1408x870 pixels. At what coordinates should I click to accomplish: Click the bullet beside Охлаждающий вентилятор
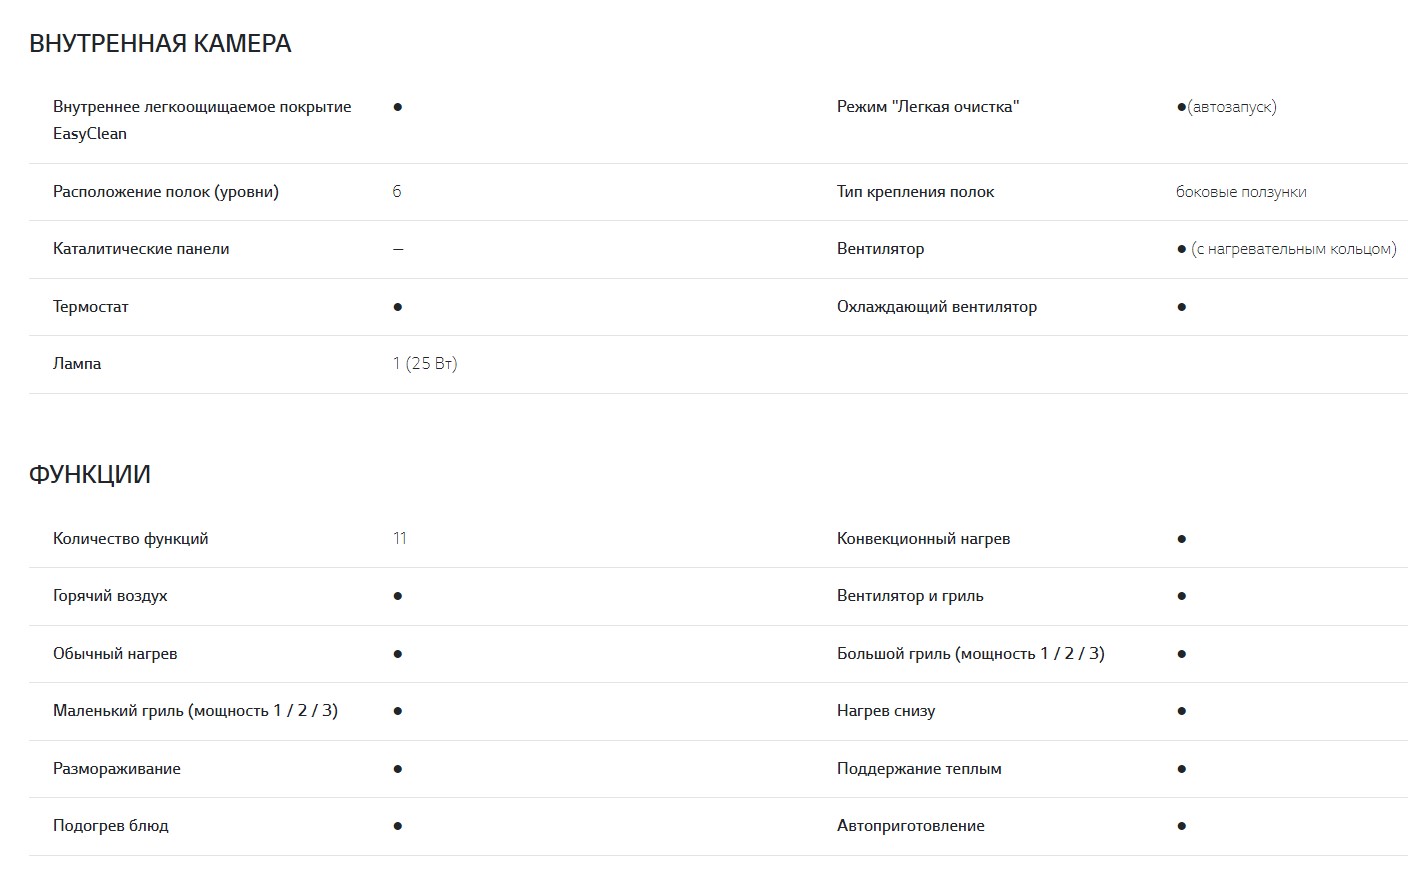[1182, 307]
